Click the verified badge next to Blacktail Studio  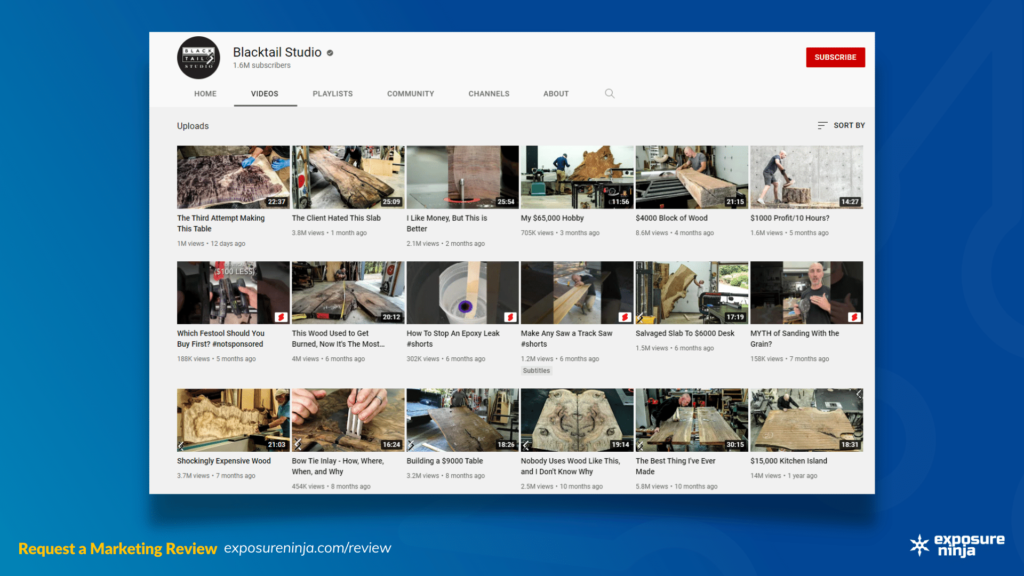[x=330, y=53]
